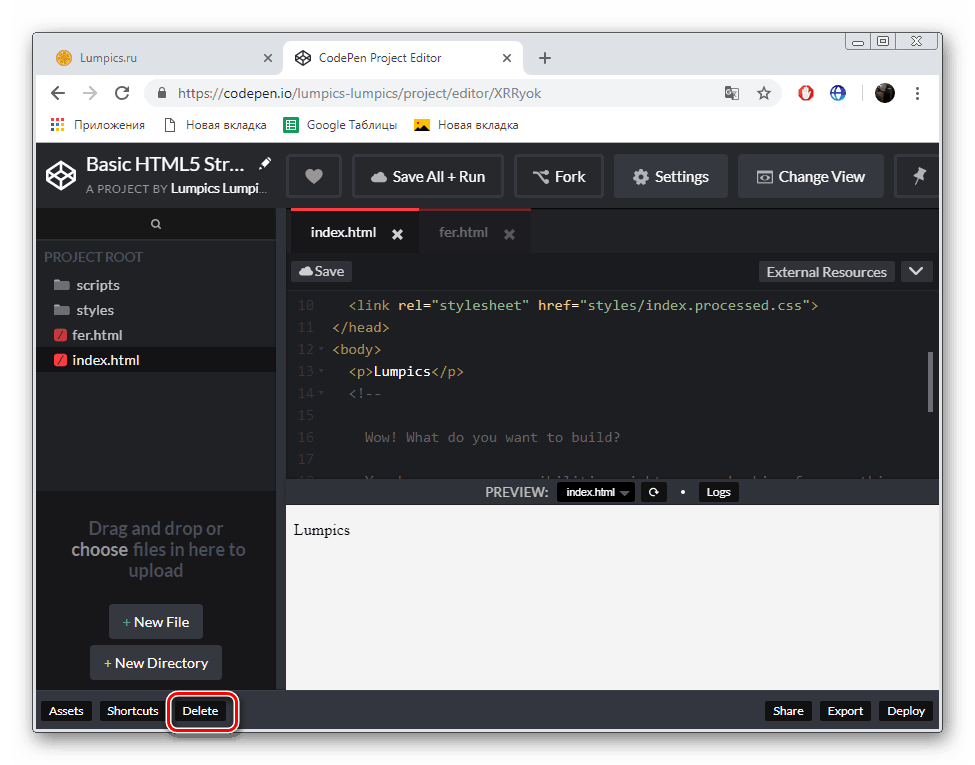Click the red Opera ad-blocker extension icon
Image resolution: width=975 pixels, height=765 pixels.
(805, 92)
